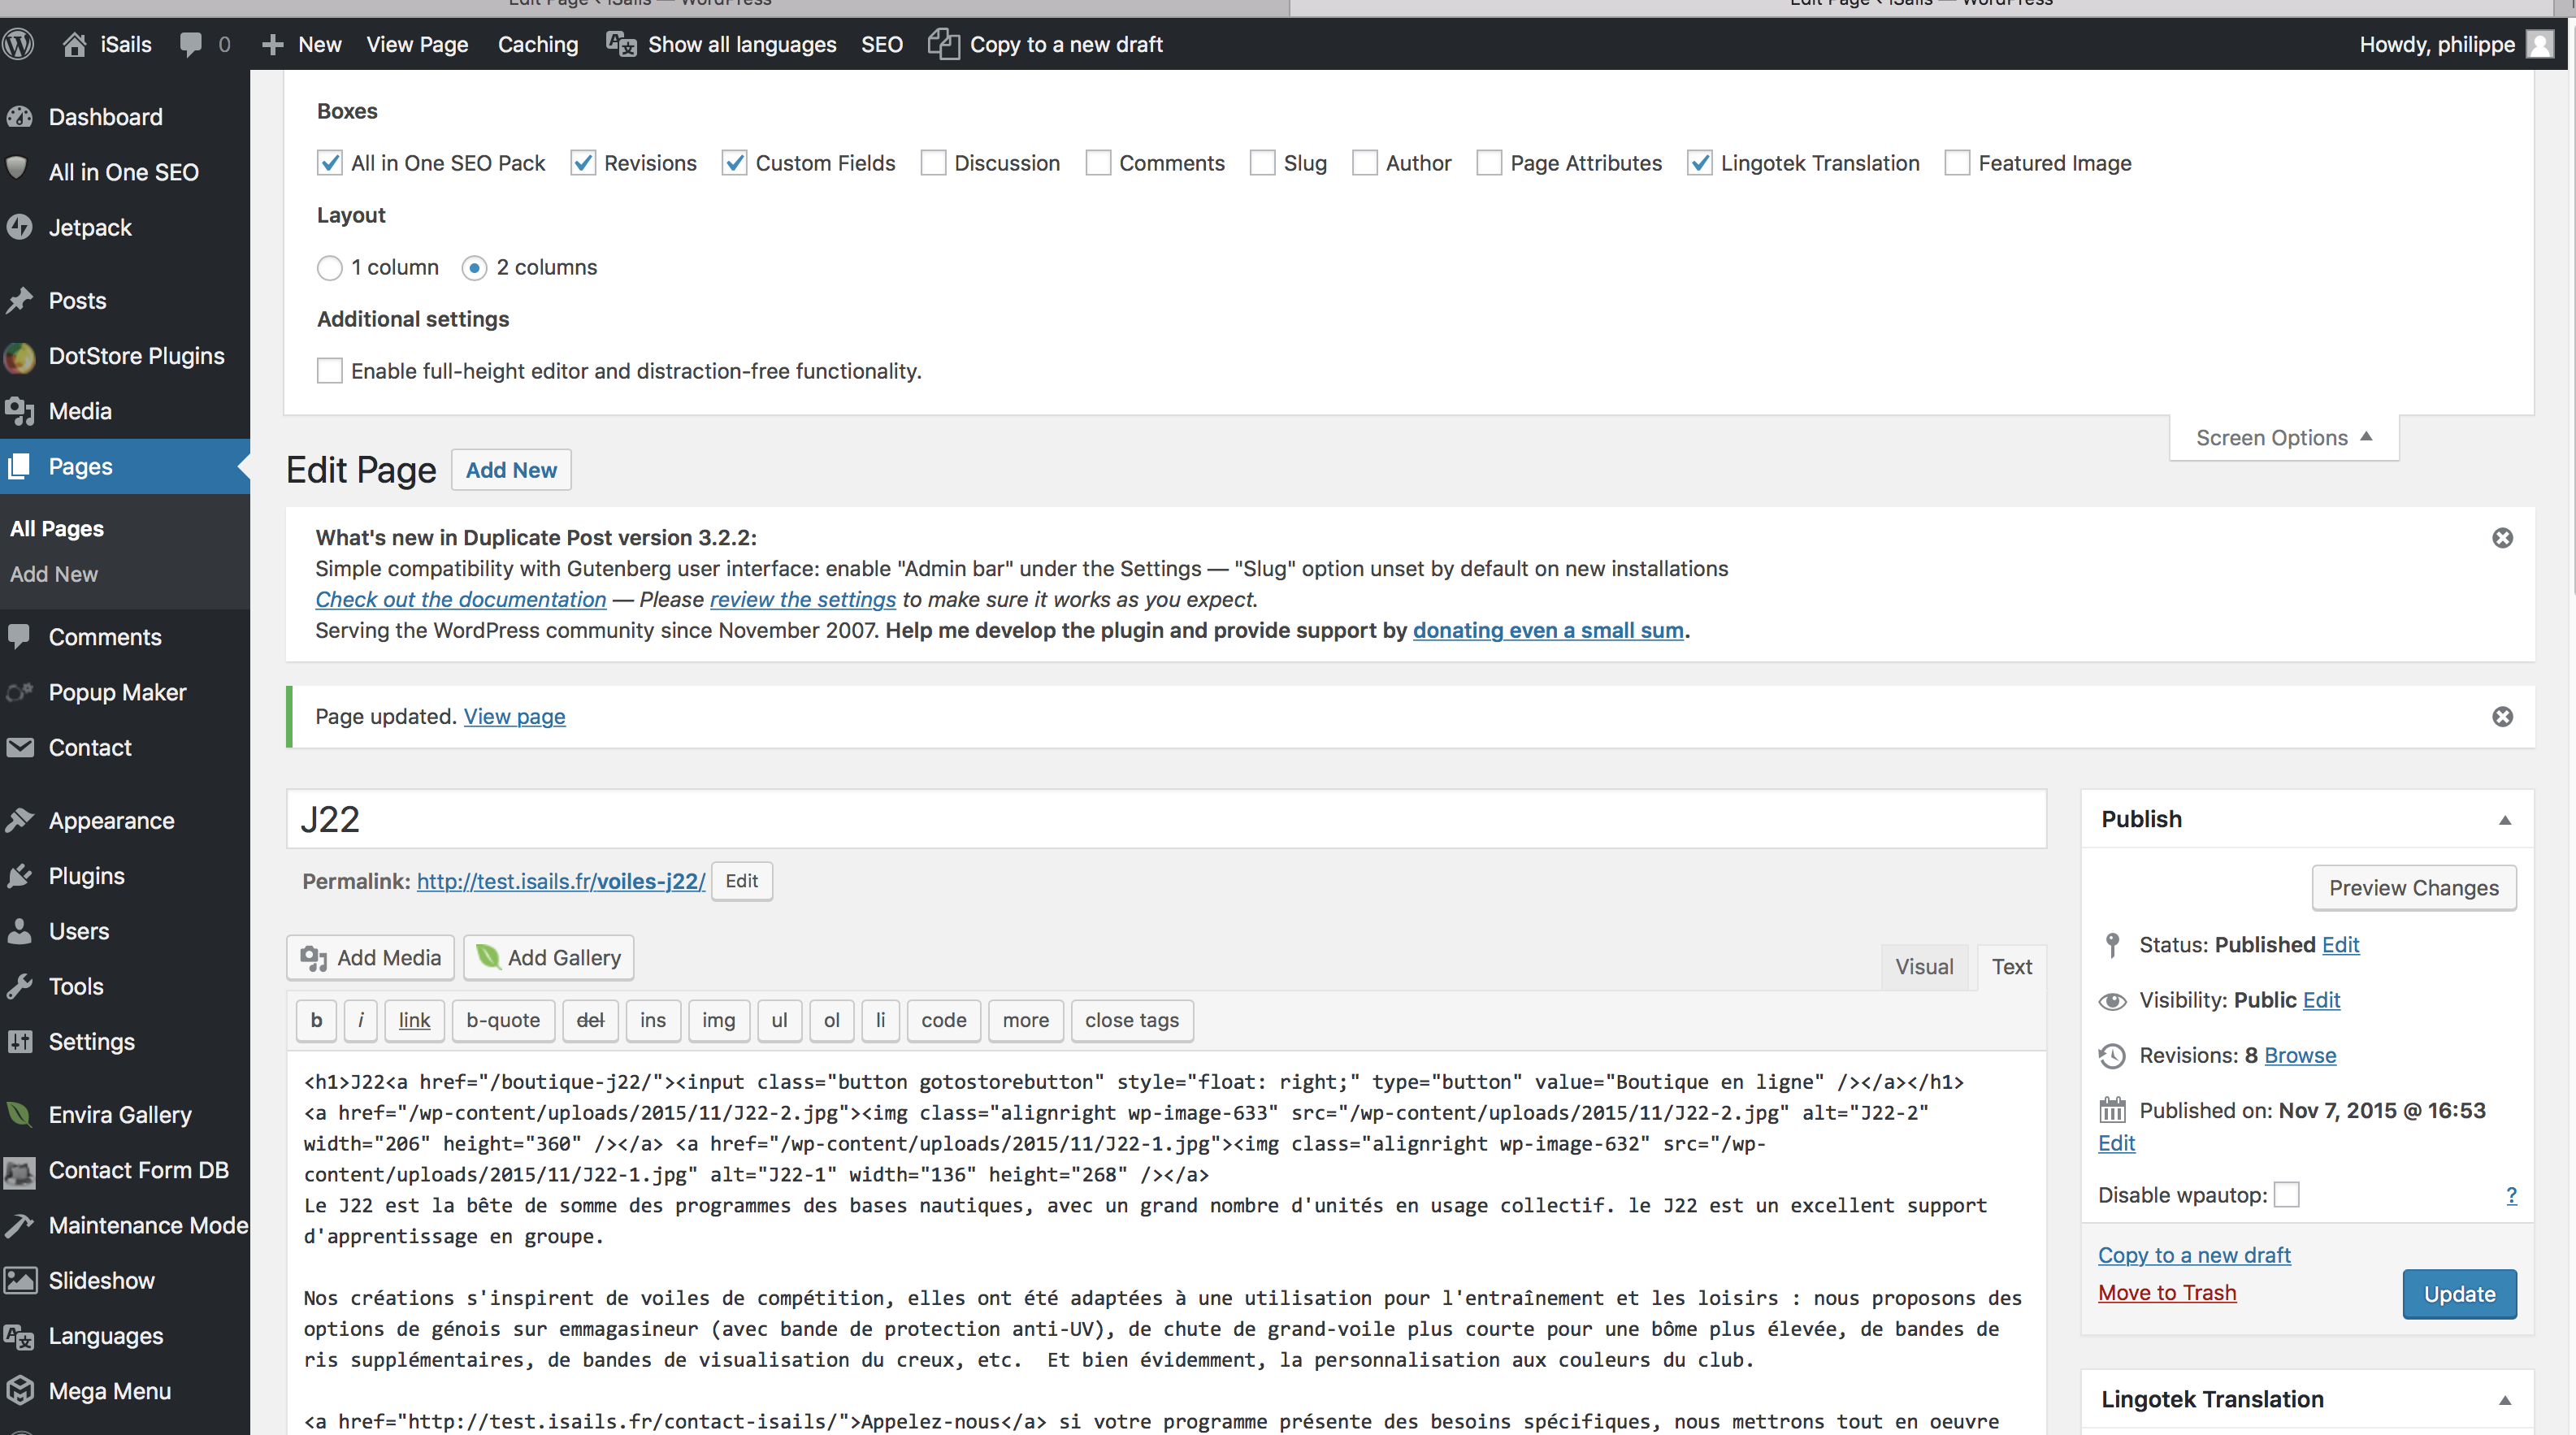The width and height of the screenshot is (2576, 1435).
Task: Uncheck the Revisions checkbox
Action: point(582,163)
